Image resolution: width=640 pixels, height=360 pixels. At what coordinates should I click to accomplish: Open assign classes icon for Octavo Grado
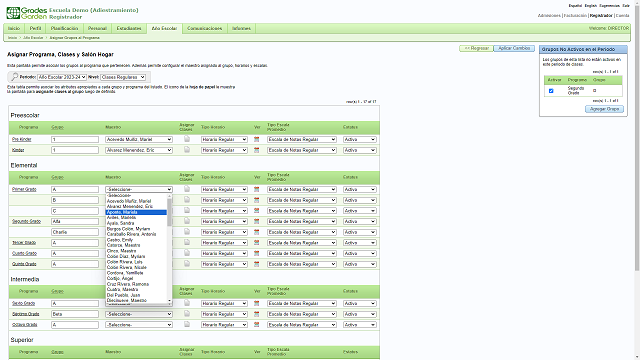pos(187,324)
